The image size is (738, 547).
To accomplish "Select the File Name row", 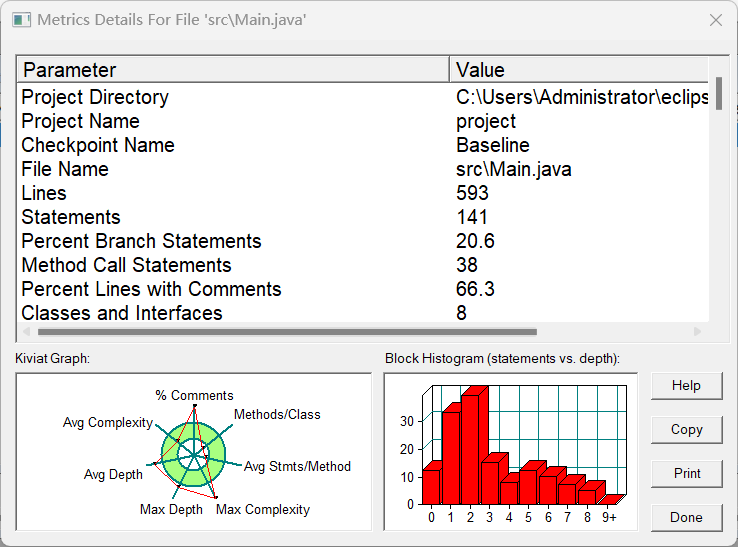I will pos(362,169).
